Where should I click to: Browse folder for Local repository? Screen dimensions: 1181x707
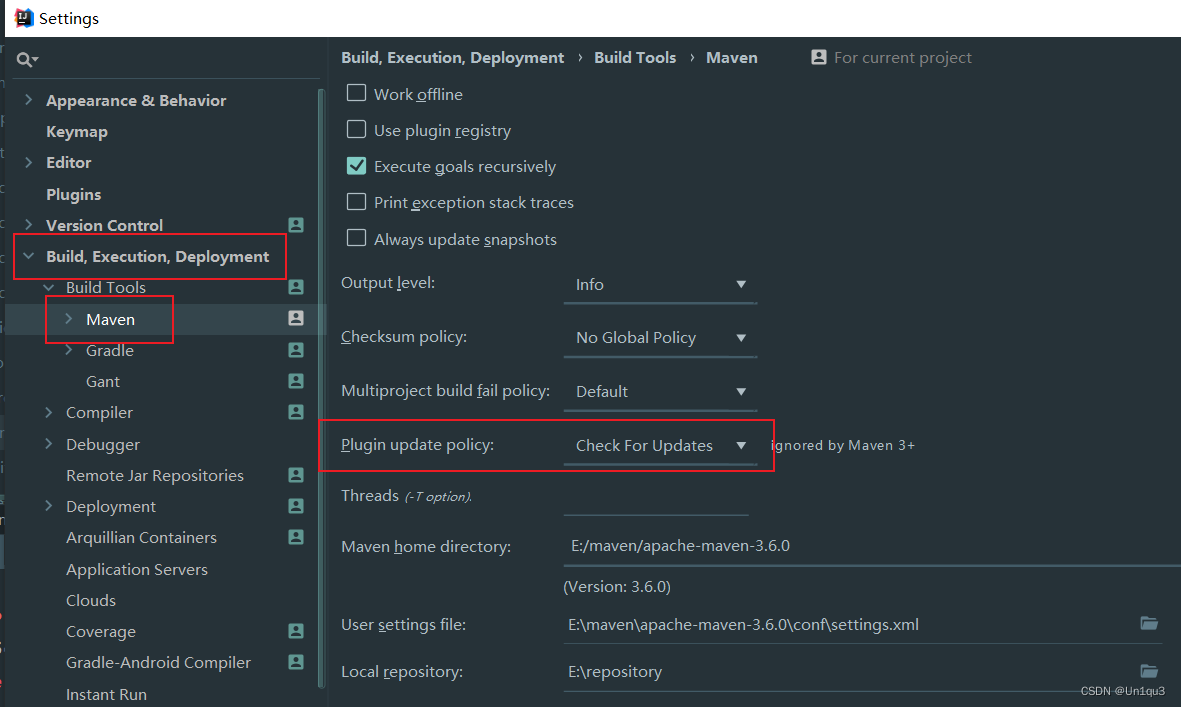1149,670
